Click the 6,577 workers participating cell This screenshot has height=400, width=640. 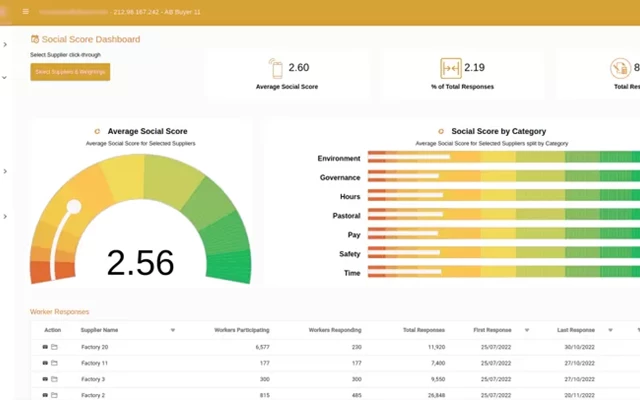point(262,347)
